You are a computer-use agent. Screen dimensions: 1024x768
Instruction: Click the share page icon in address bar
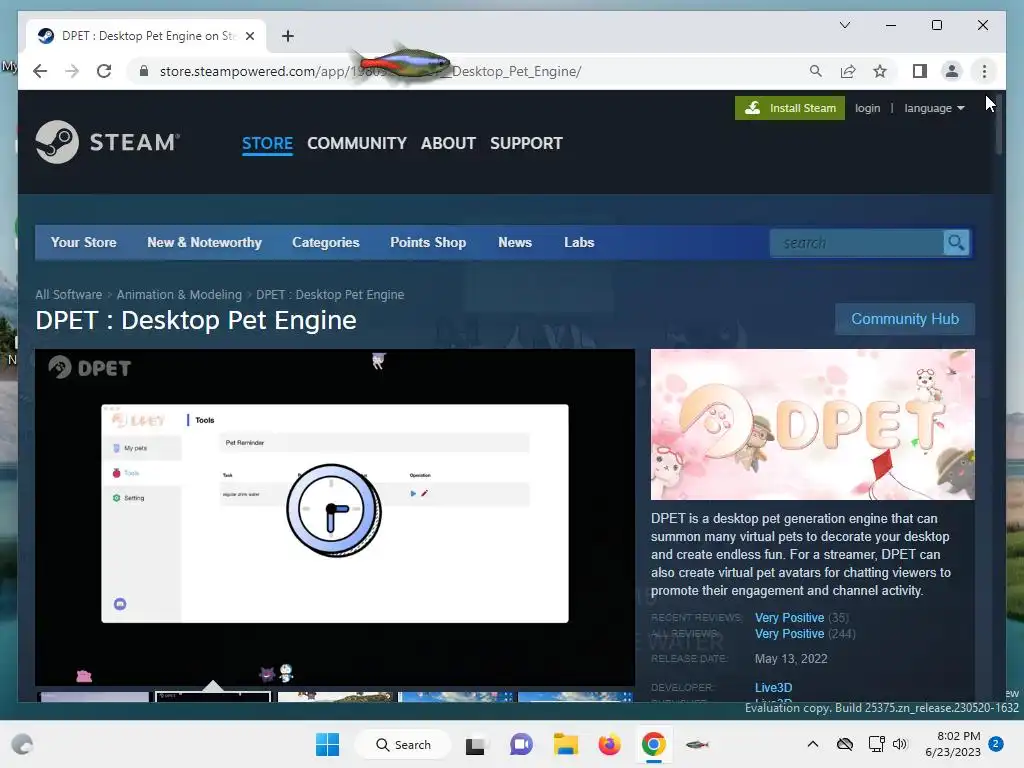[x=848, y=71]
